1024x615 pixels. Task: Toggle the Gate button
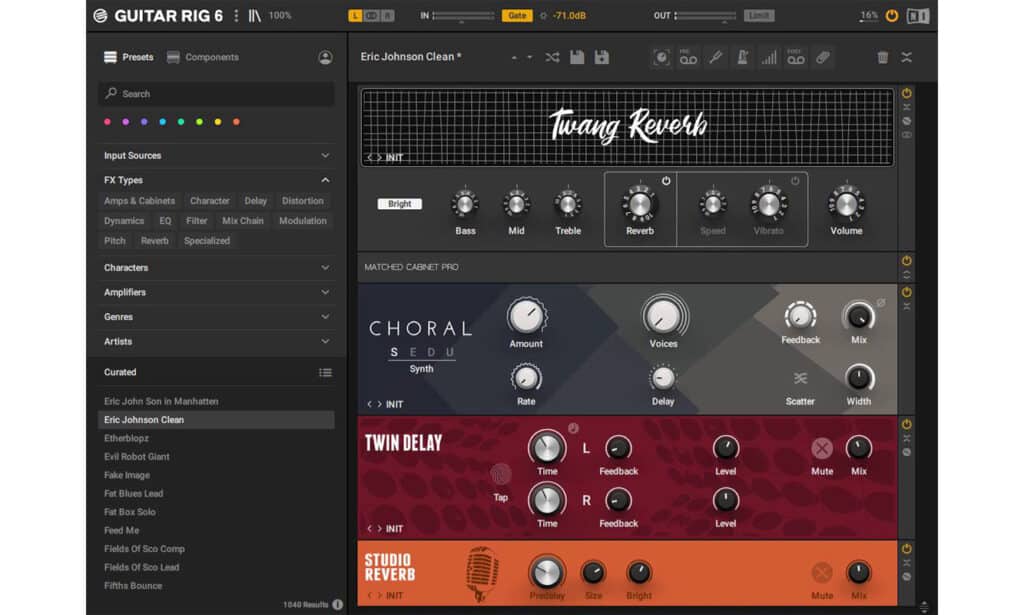coord(517,16)
